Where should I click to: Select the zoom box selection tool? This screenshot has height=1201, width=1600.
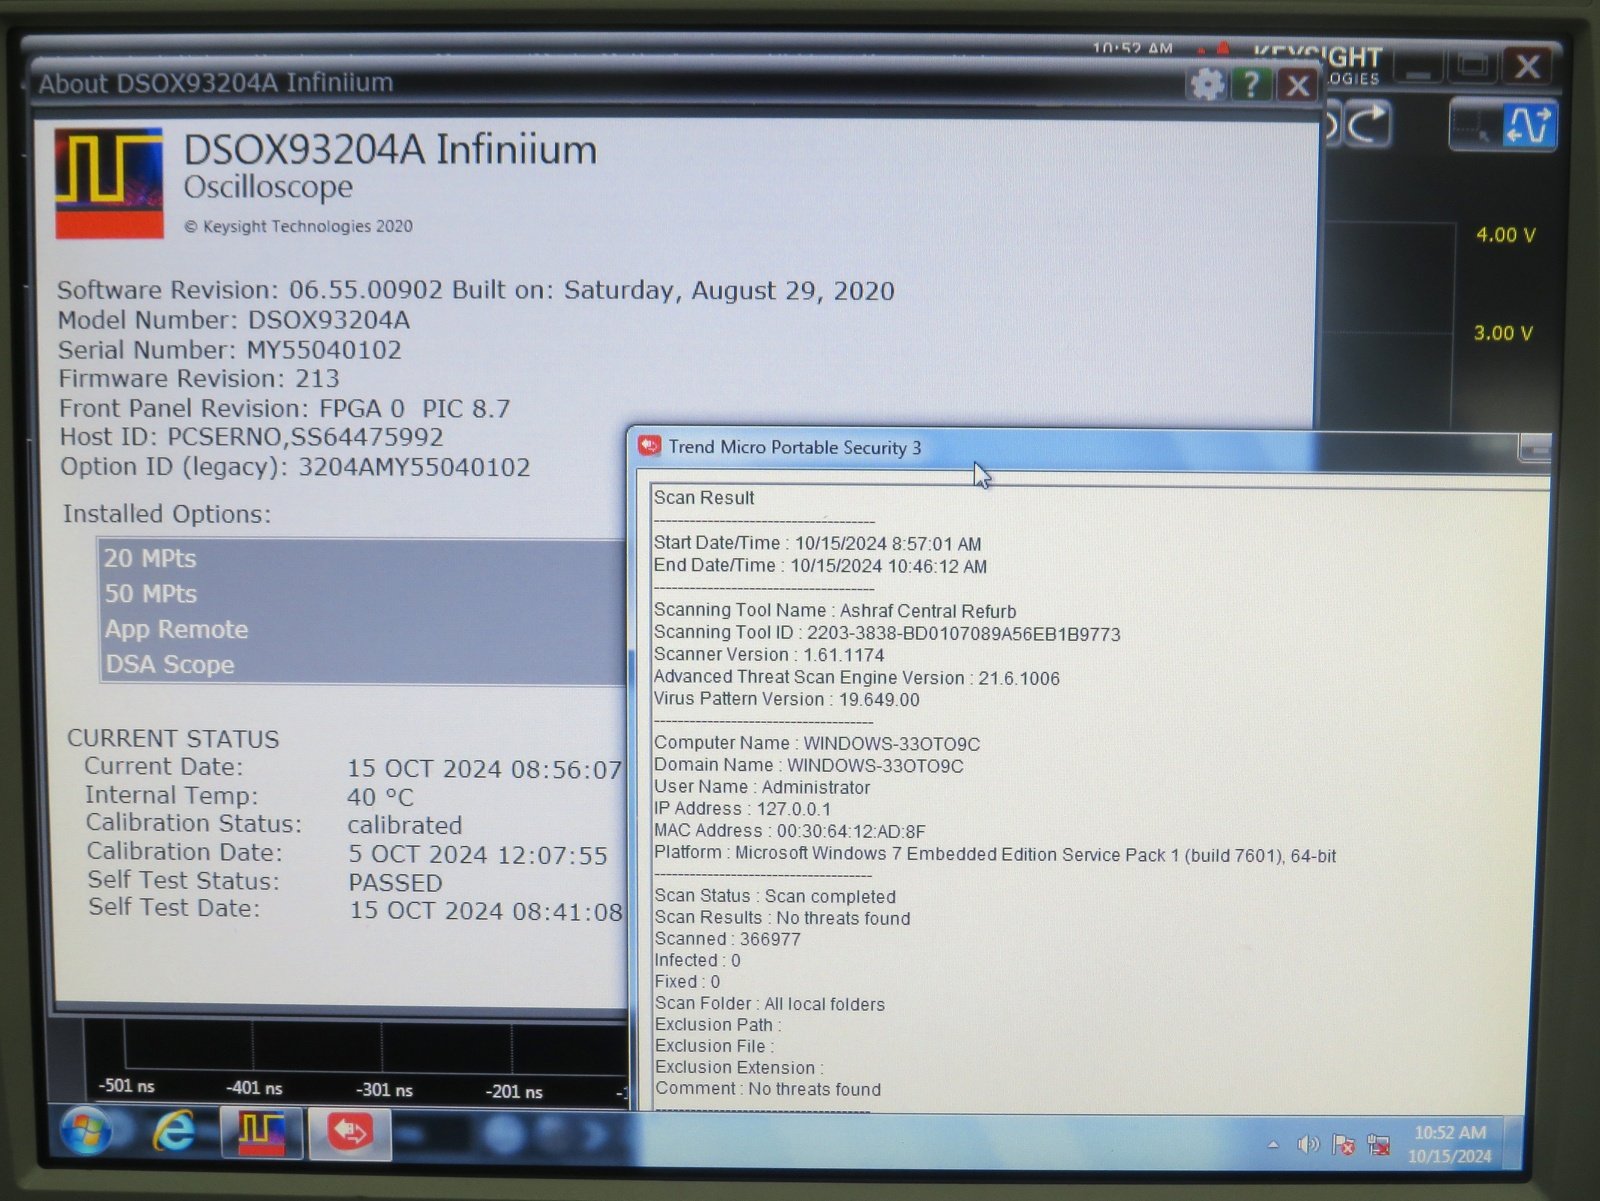[1473, 126]
